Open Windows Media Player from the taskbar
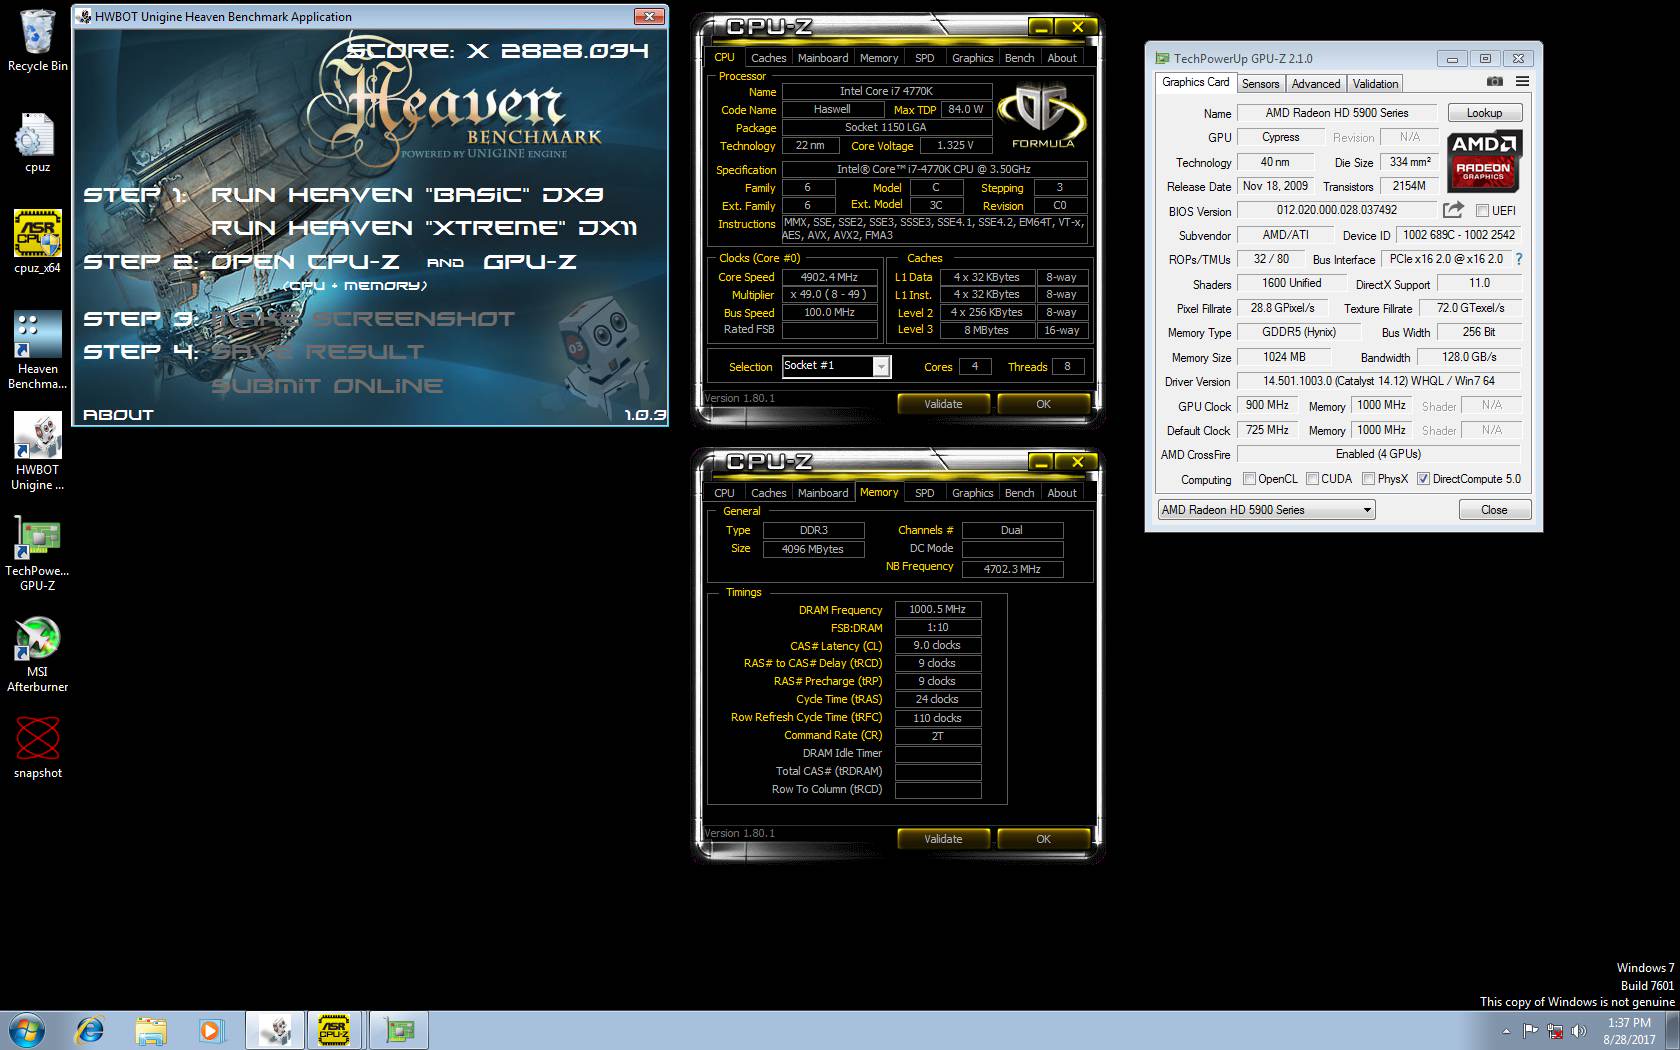 pos(211,1030)
